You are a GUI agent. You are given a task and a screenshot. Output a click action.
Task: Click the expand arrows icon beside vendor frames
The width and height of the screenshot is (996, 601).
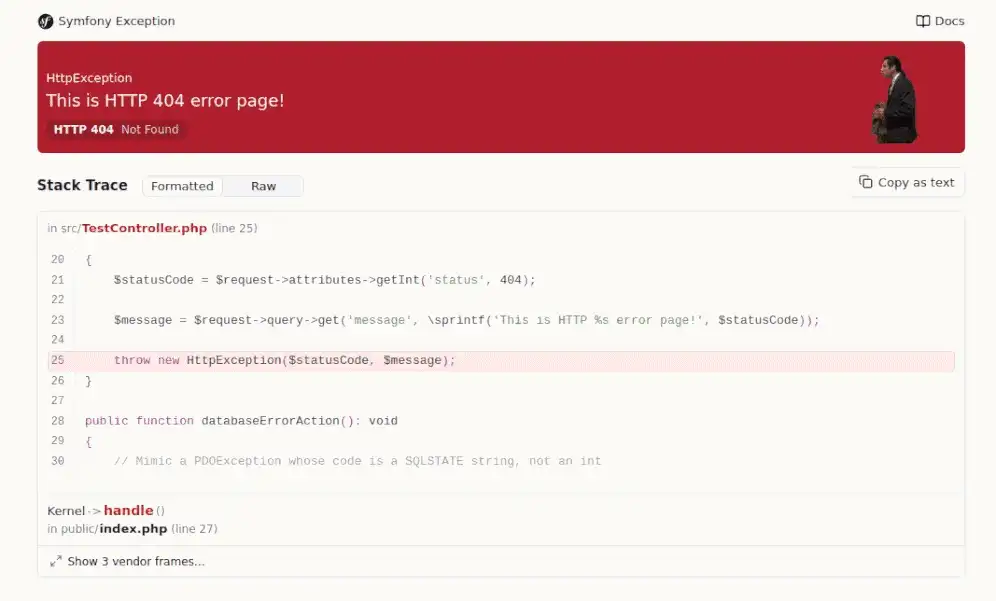(x=56, y=562)
